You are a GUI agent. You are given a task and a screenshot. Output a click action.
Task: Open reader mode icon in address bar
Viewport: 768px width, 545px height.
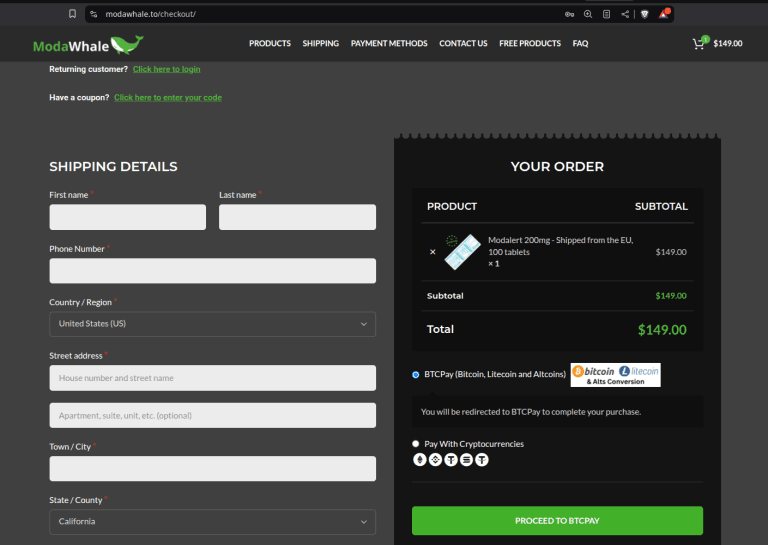[606, 14]
